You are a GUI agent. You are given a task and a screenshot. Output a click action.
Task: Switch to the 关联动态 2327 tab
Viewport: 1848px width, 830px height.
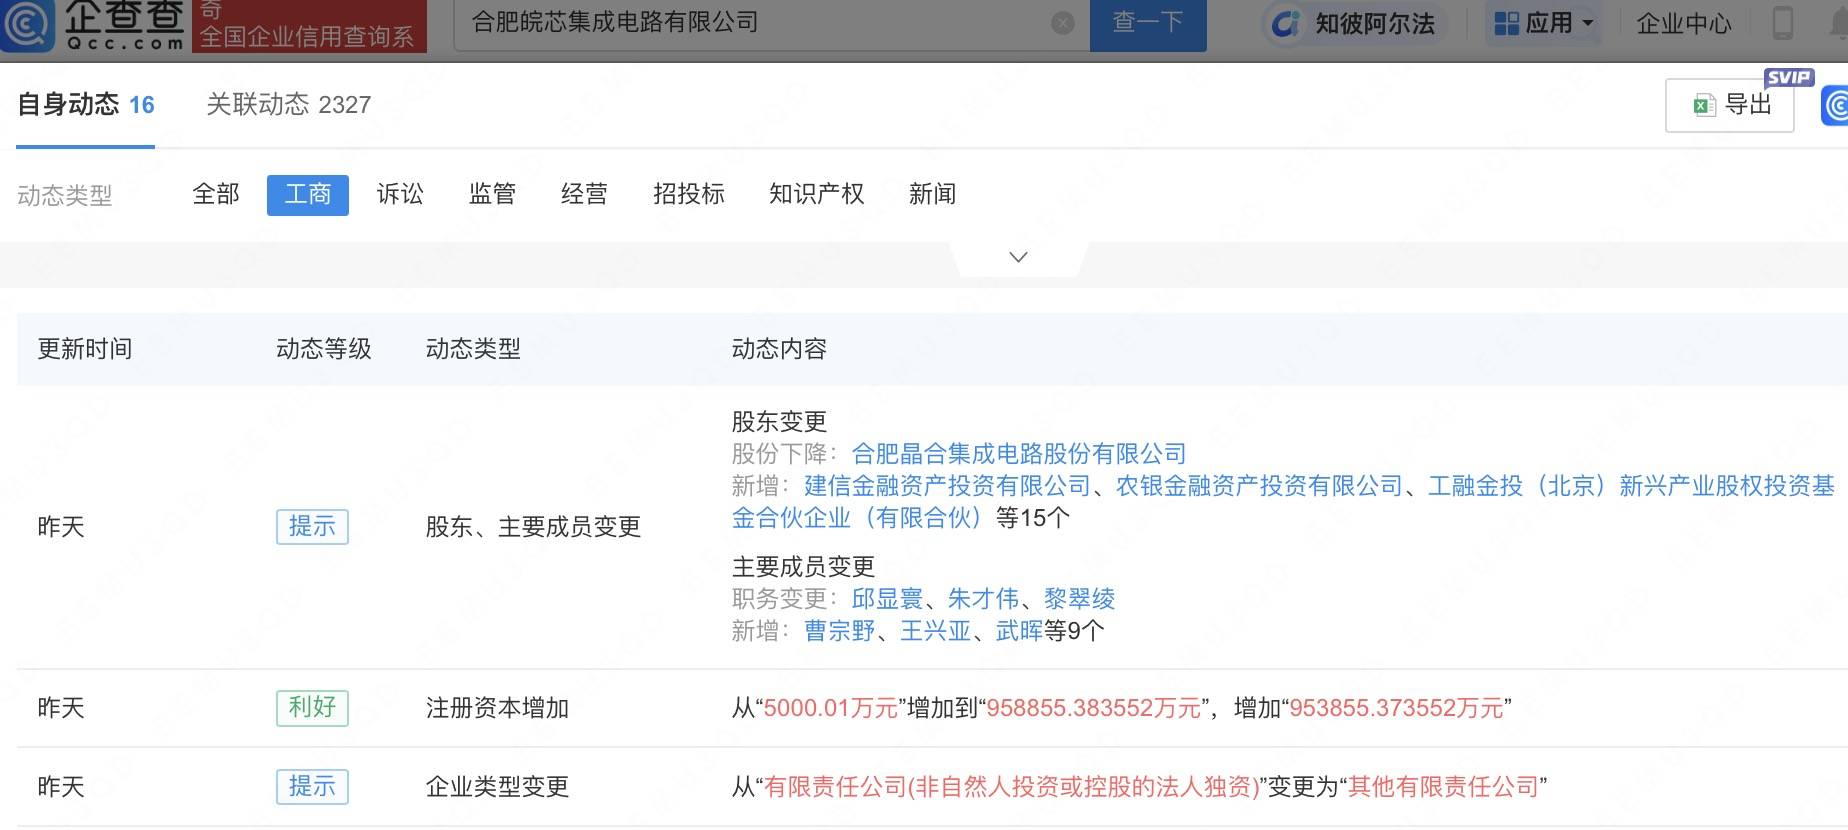point(288,104)
